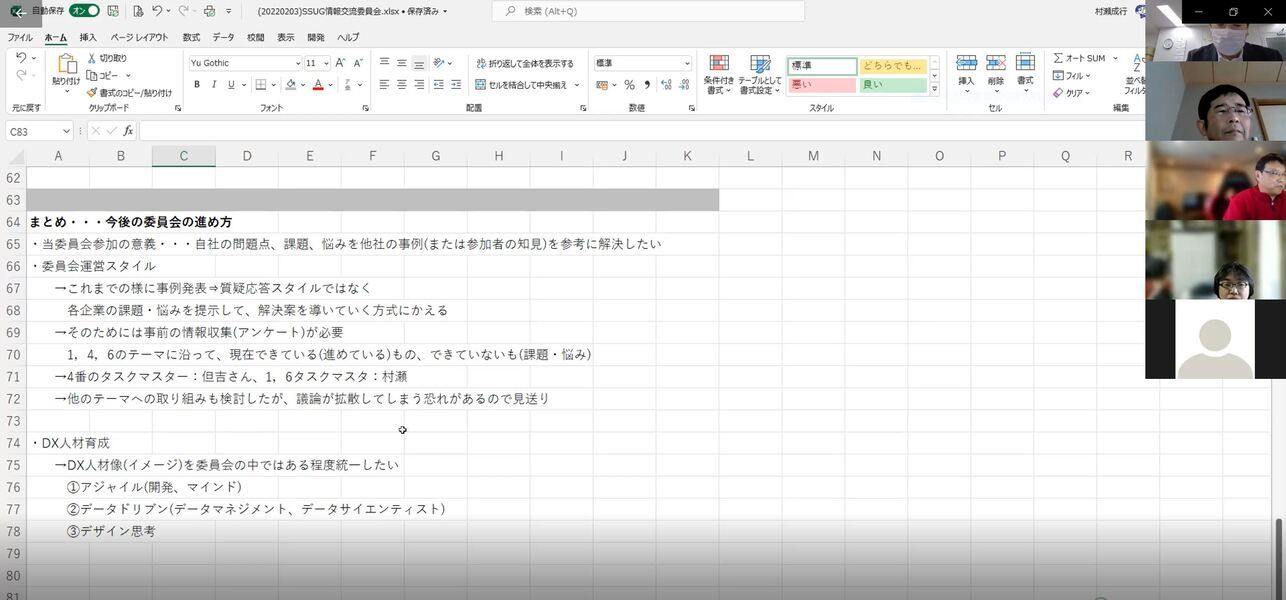Viewport: 1286px width, 600px height.
Task: Click the AutoSum (オート SUM) button
Action: [x=1080, y=58]
